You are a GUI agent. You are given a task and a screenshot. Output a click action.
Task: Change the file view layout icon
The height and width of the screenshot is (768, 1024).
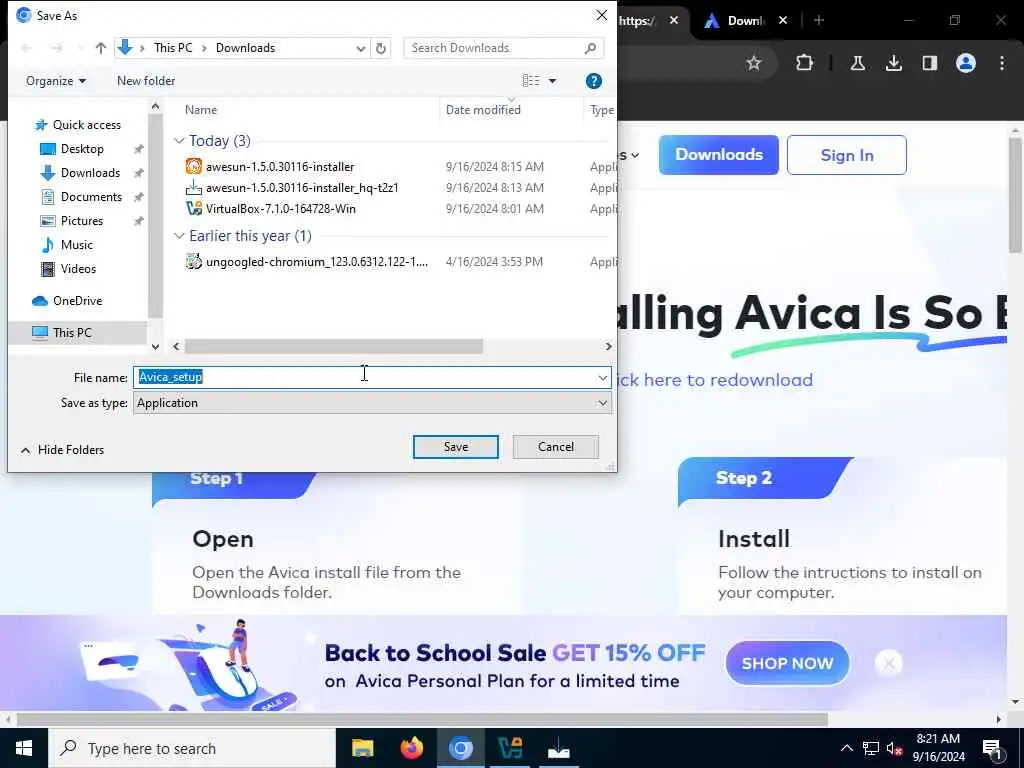pyautogui.click(x=531, y=80)
